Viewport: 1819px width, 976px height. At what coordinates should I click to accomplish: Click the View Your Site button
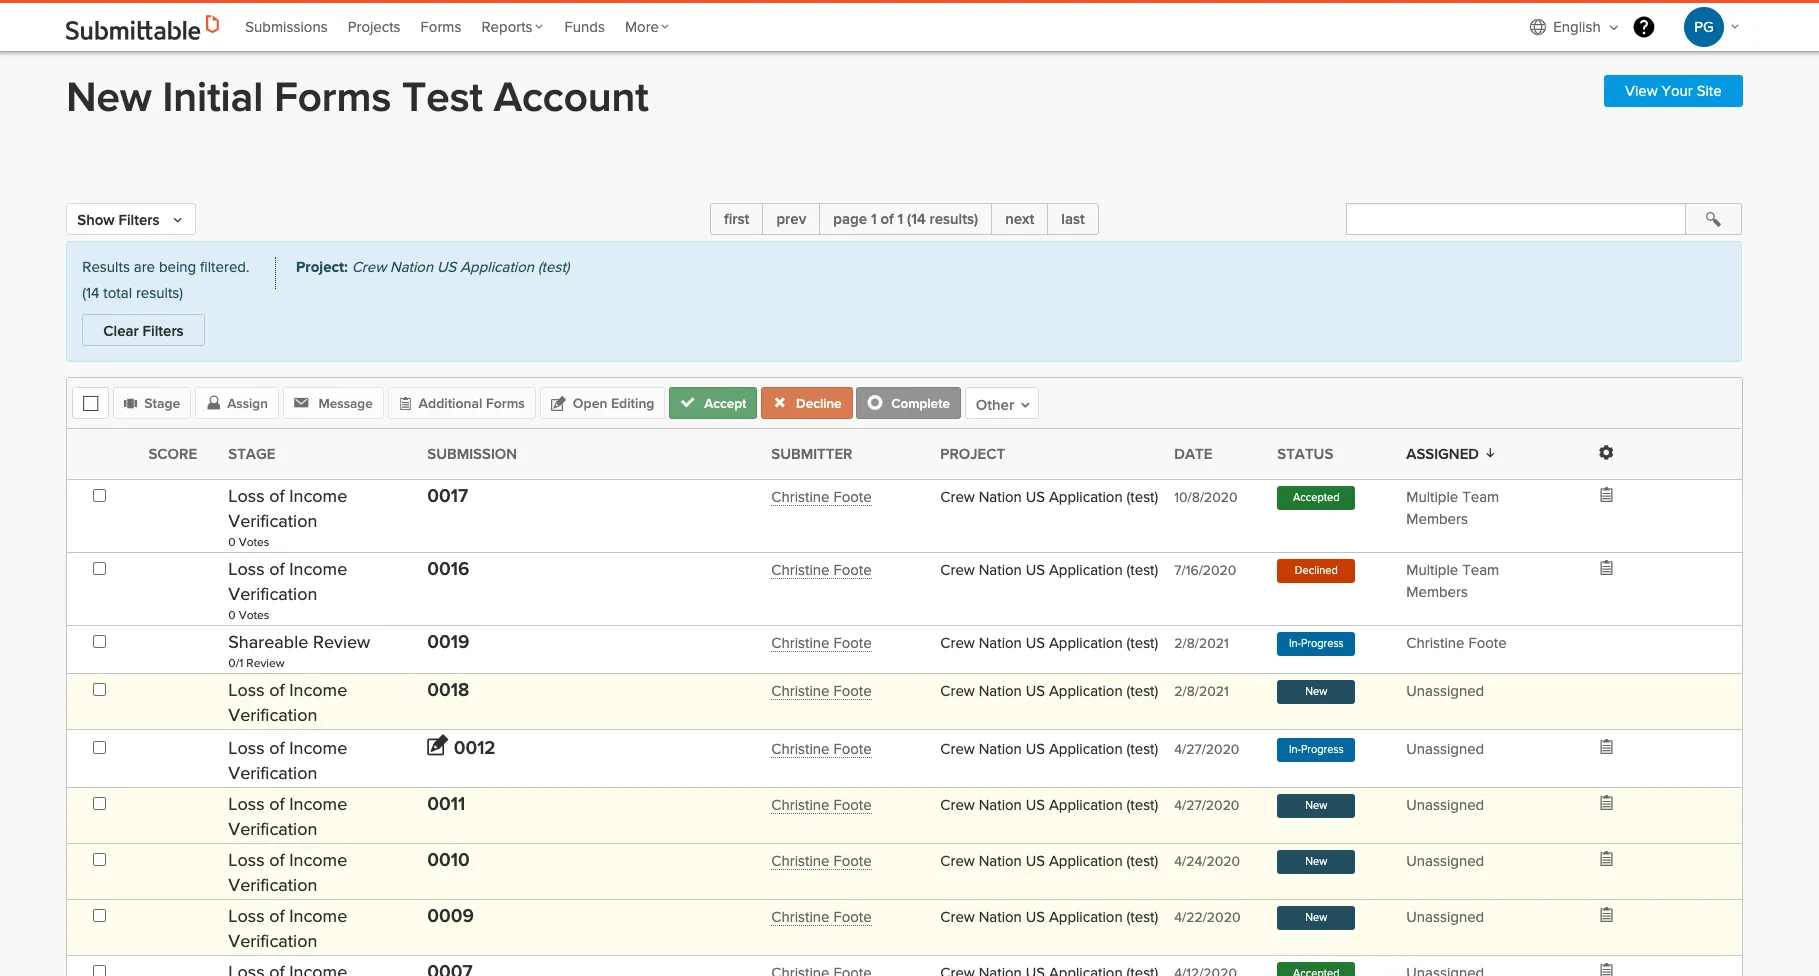(x=1673, y=91)
